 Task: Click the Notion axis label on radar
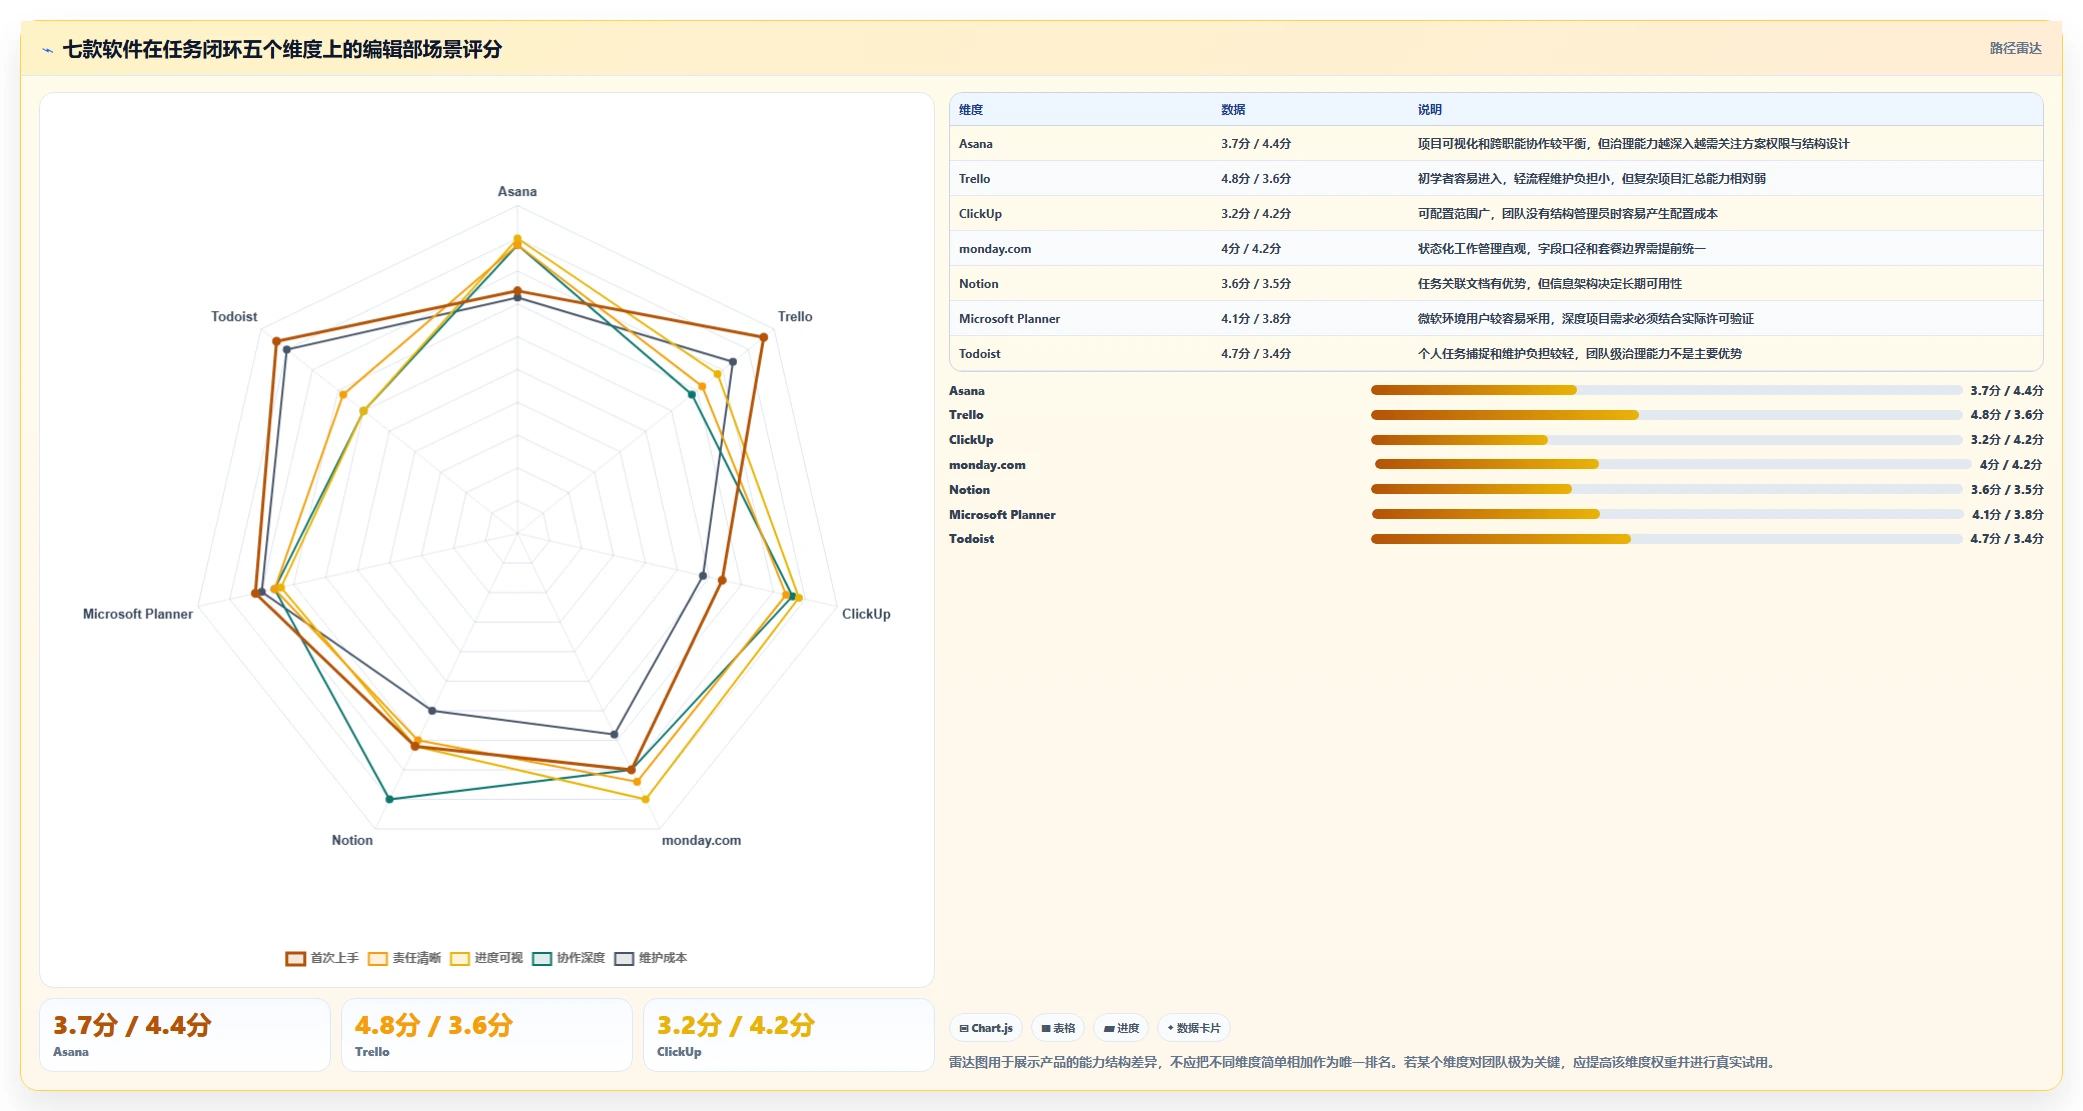click(352, 841)
